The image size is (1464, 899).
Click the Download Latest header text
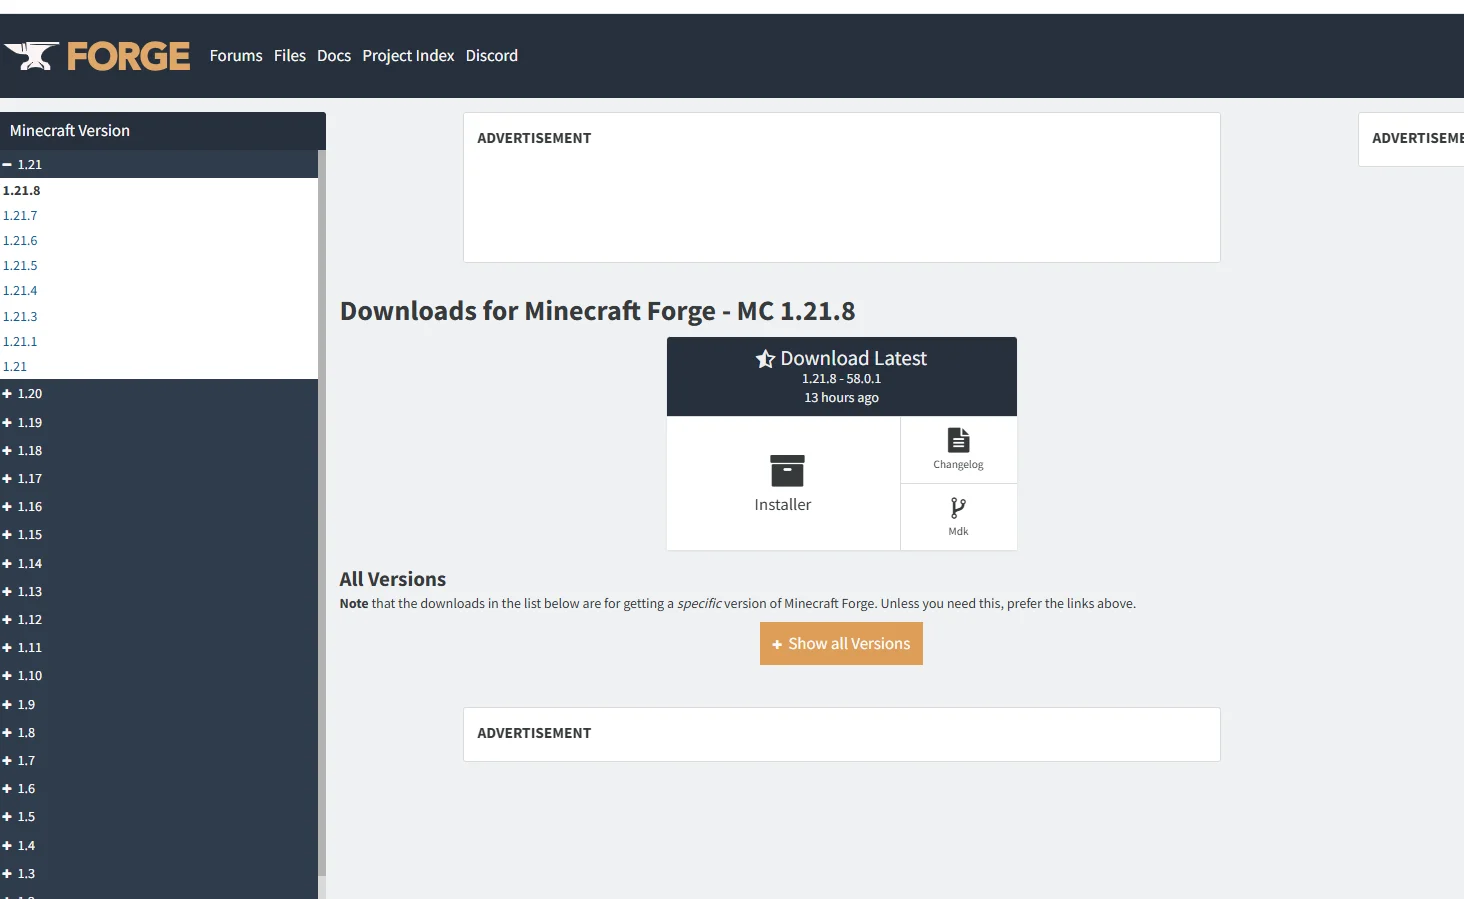854,358
